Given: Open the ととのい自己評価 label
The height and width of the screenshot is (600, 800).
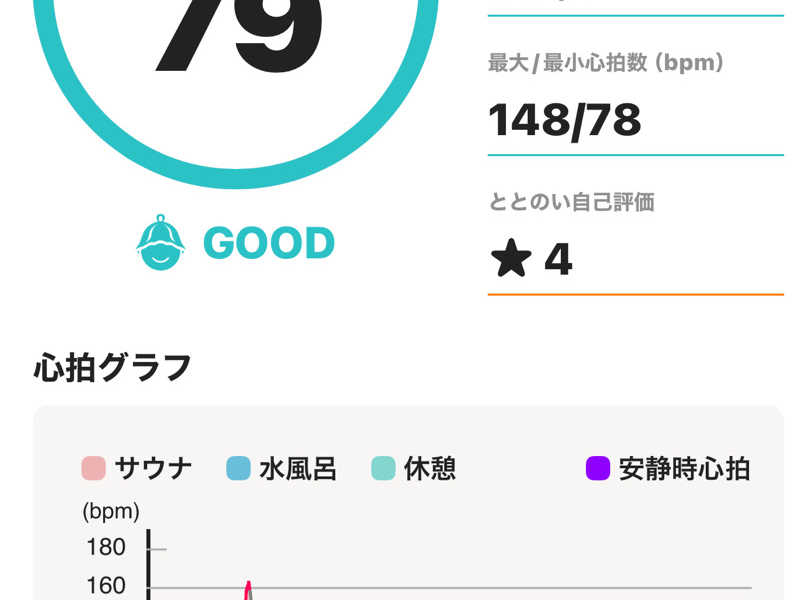Looking at the screenshot, I should pyautogui.click(x=571, y=202).
